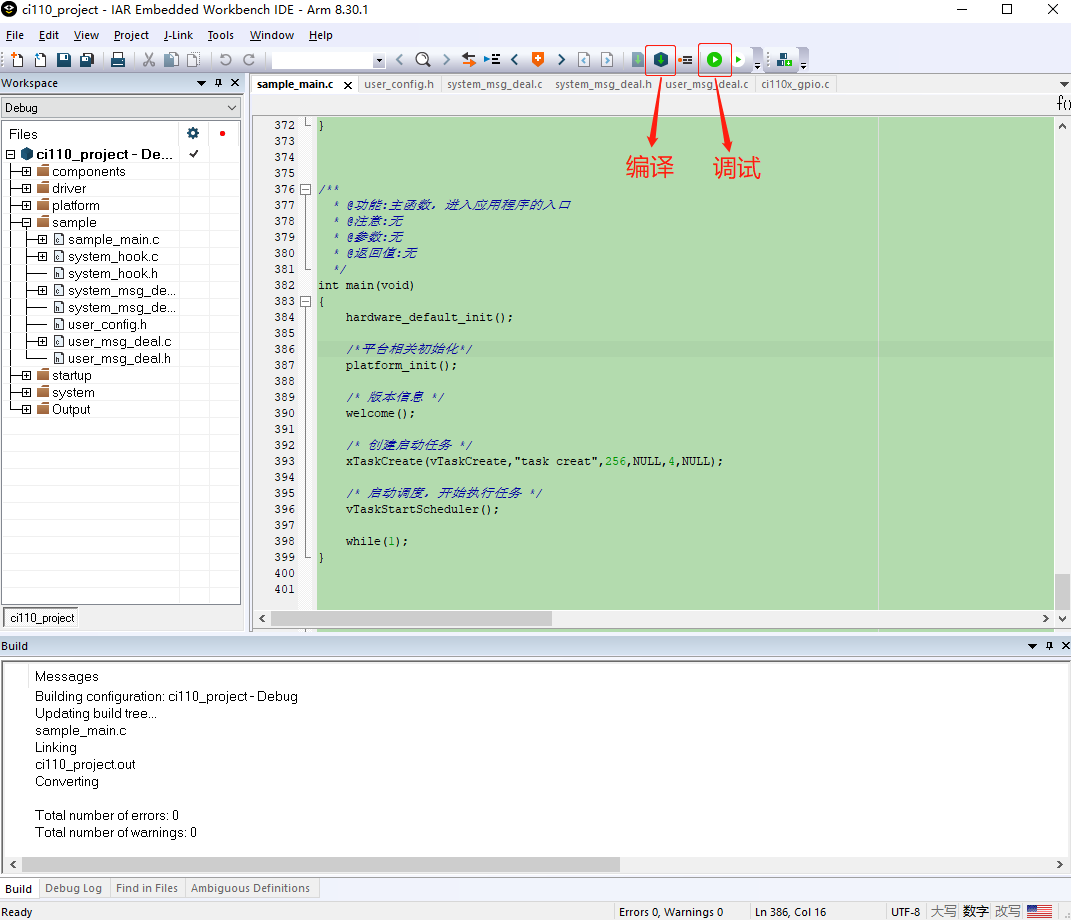The height and width of the screenshot is (920, 1071).
Task: Open the File menu
Action: tap(14, 36)
